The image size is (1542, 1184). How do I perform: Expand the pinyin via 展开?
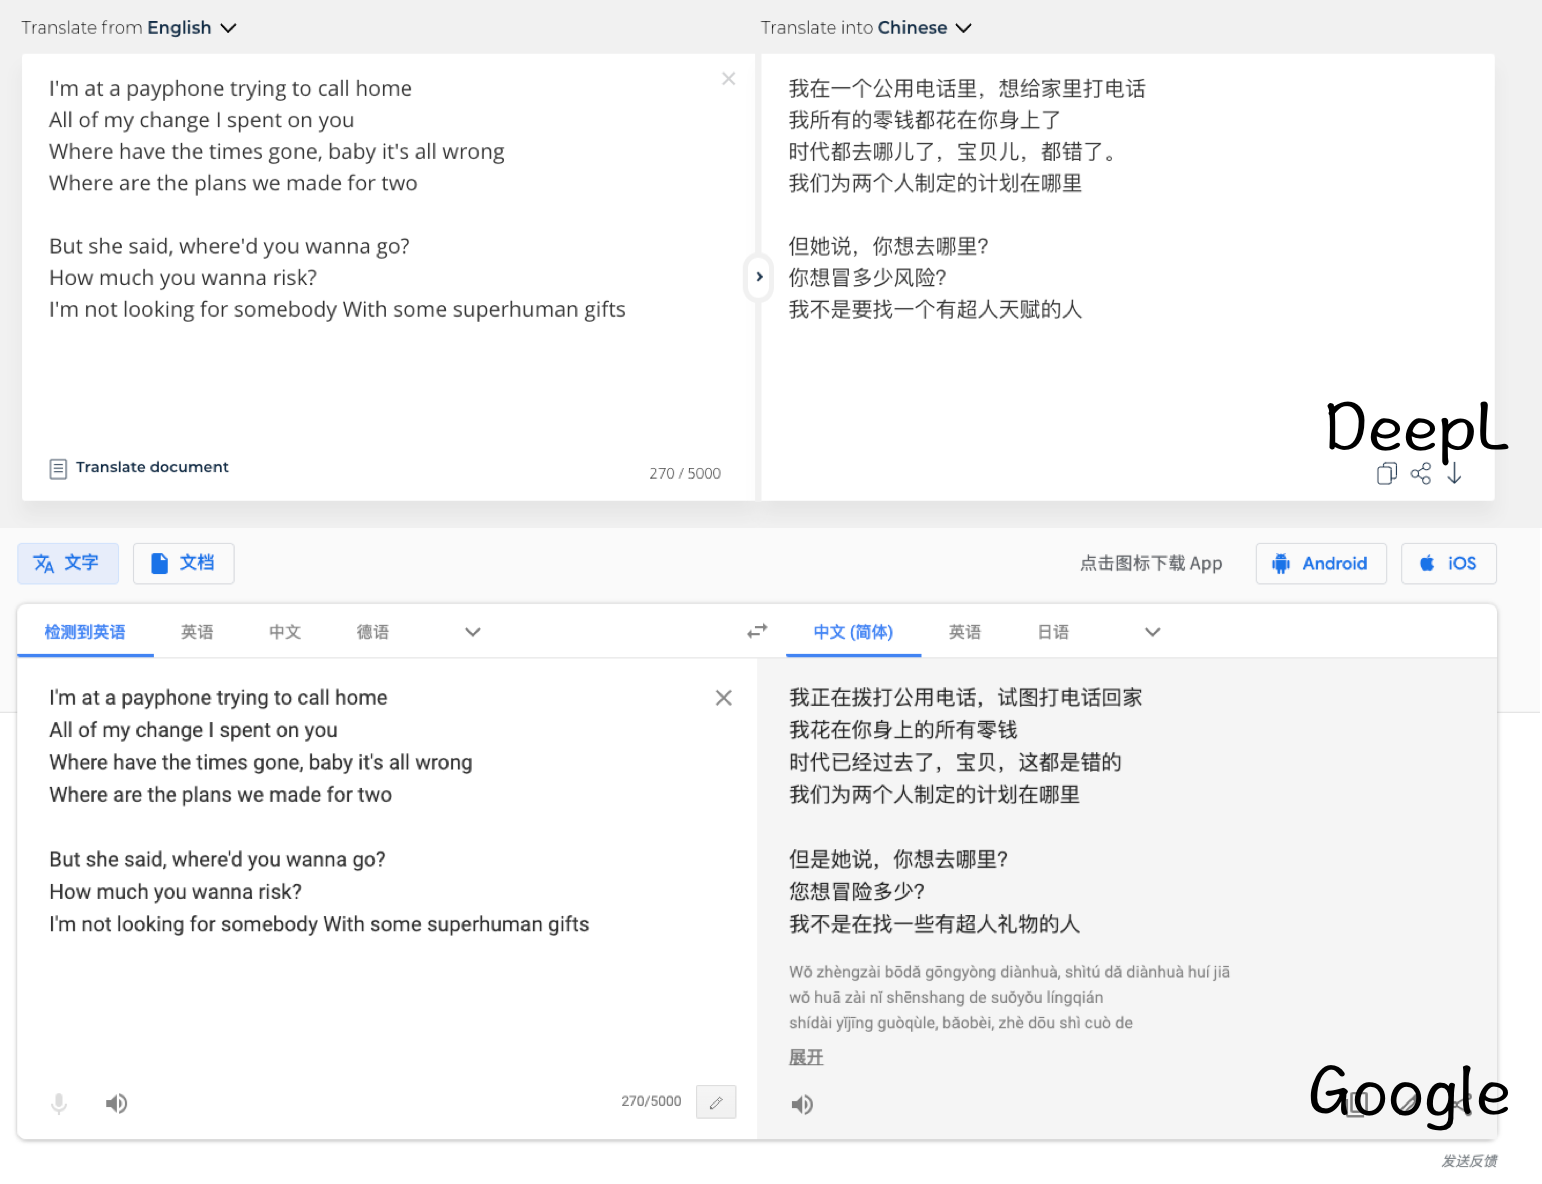[806, 1056]
